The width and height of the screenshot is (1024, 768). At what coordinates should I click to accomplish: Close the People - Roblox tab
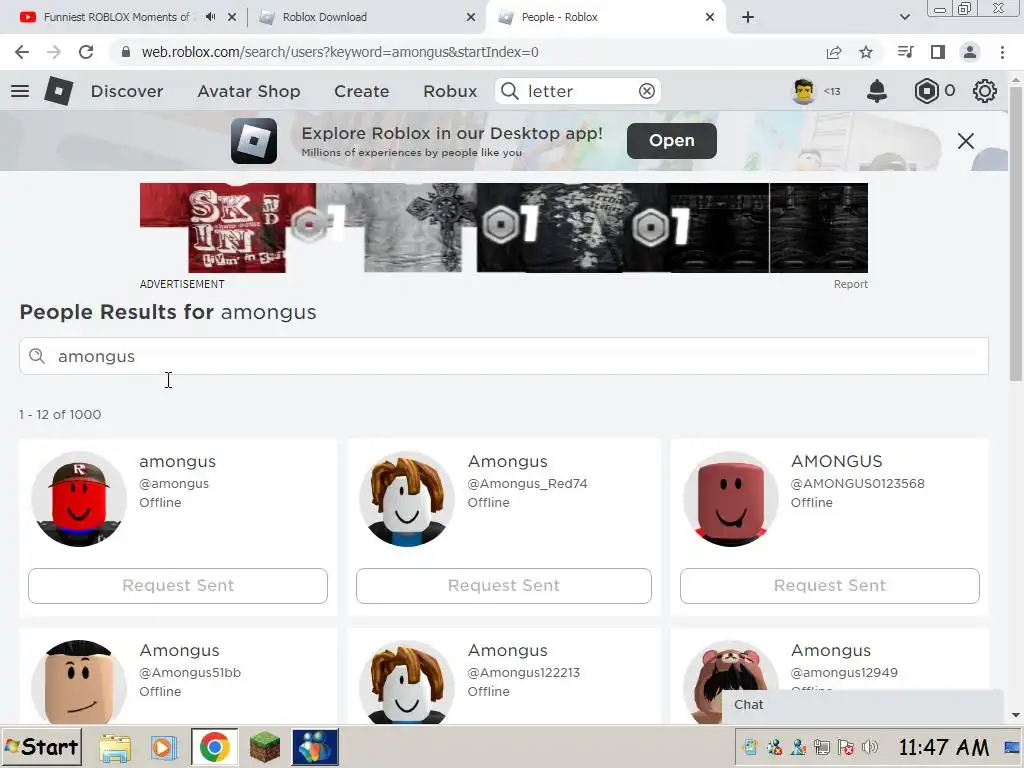click(x=710, y=17)
